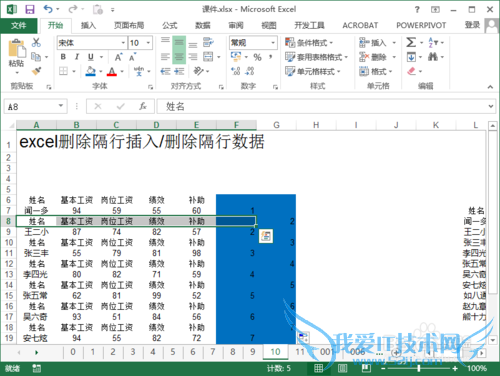500x376 pixels.
Task: Open Find and Select binoculars
Action: [433, 57]
